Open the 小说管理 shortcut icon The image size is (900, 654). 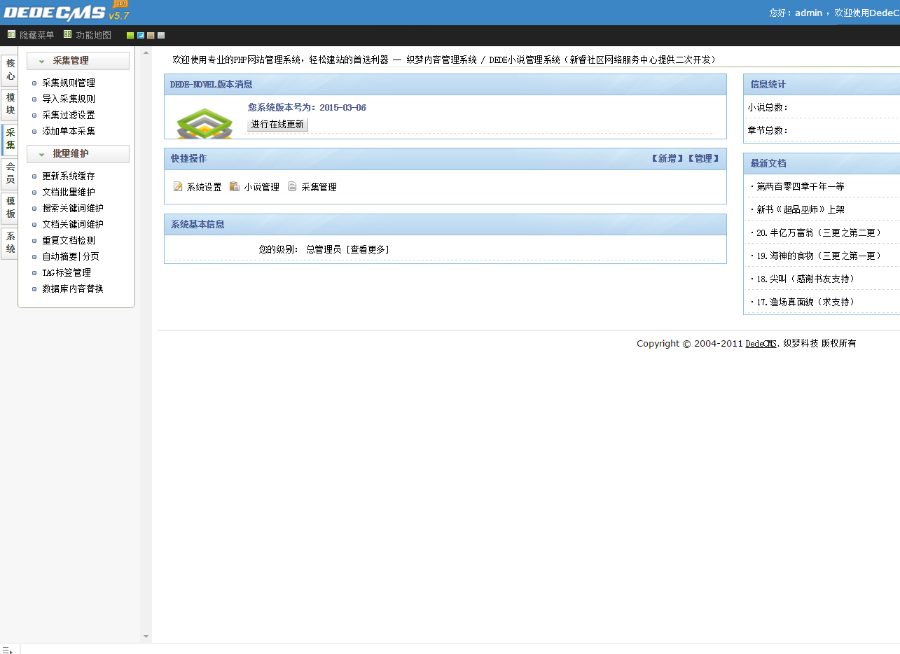pos(235,186)
